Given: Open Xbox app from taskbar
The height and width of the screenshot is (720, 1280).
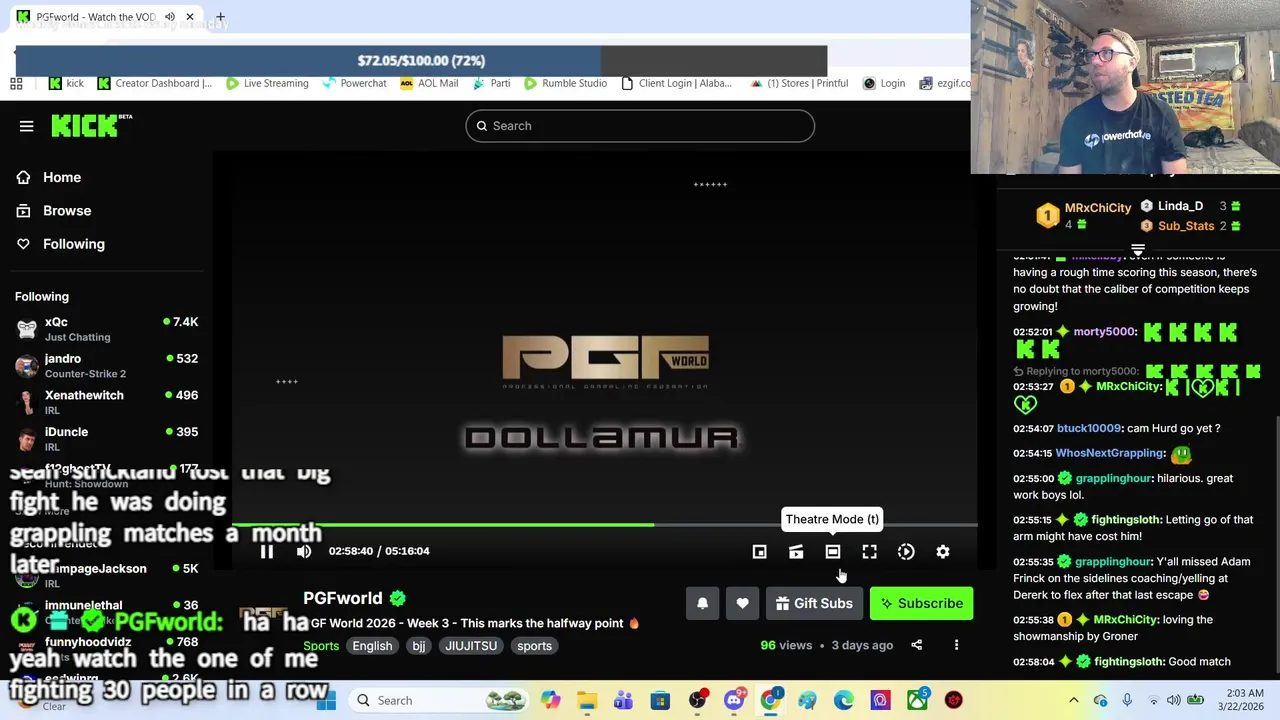Looking at the screenshot, I should click(x=917, y=700).
